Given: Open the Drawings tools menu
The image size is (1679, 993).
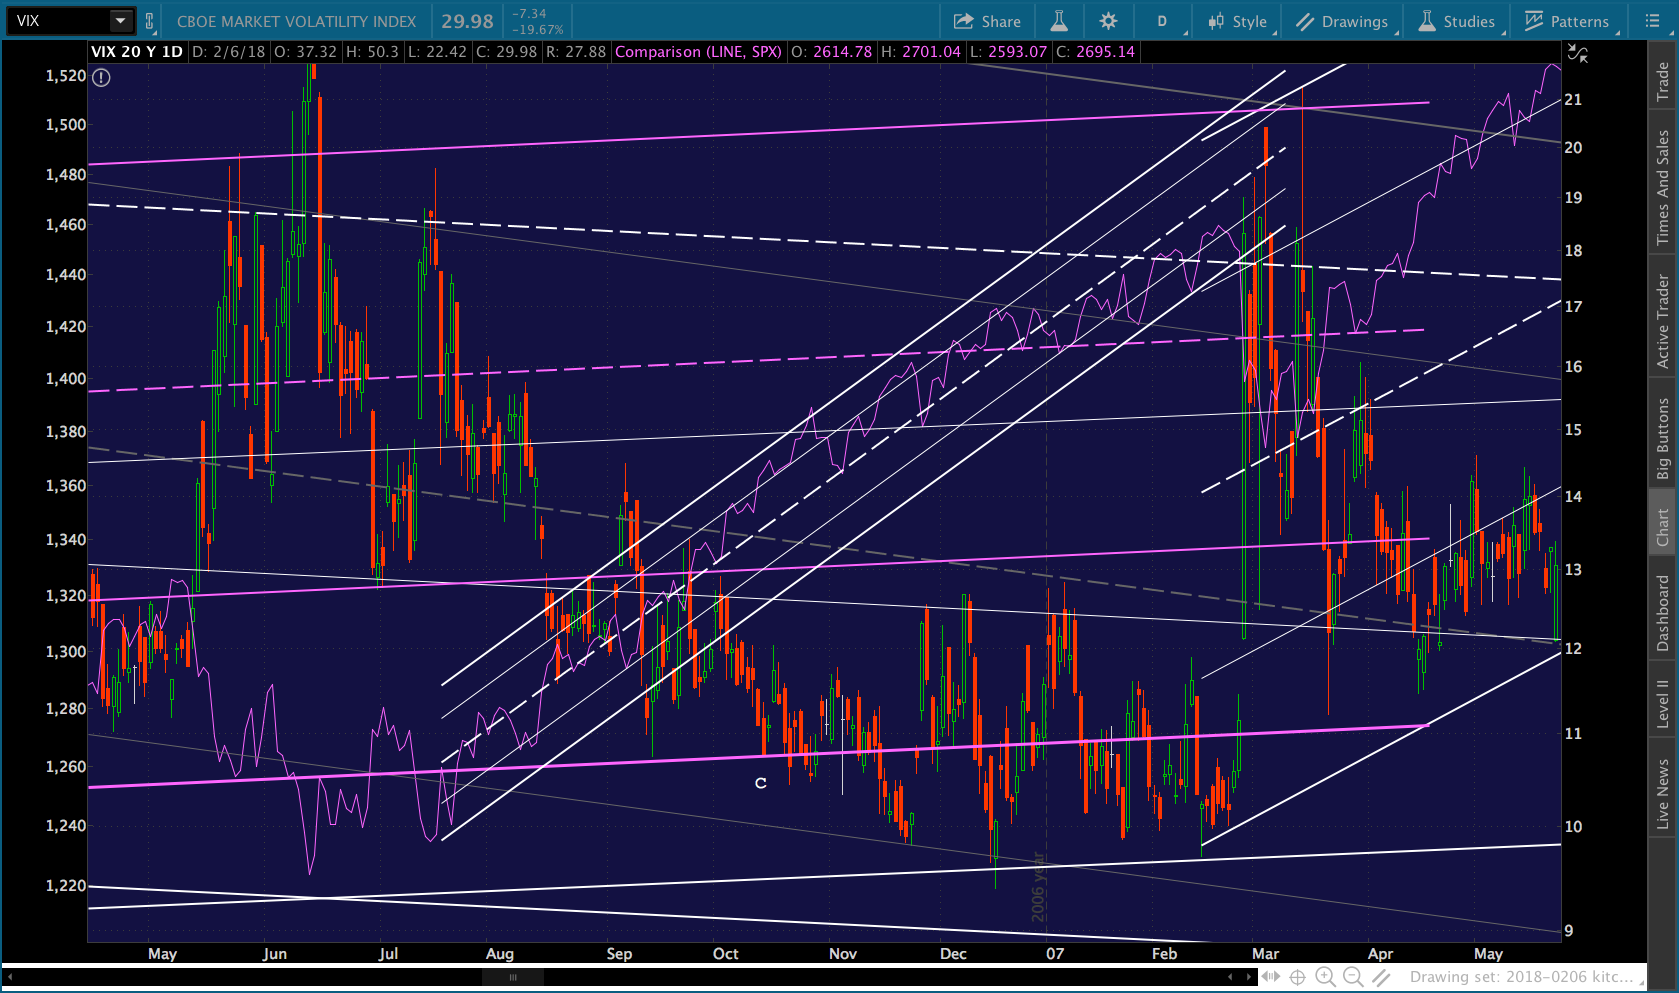Looking at the screenshot, I should coord(1342,21).
